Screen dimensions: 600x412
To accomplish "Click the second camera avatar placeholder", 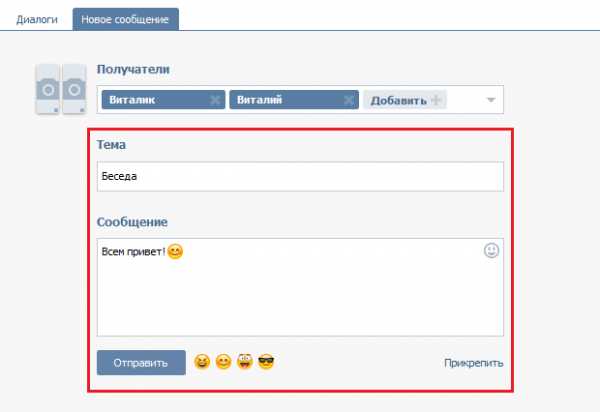I will point(74,89).
